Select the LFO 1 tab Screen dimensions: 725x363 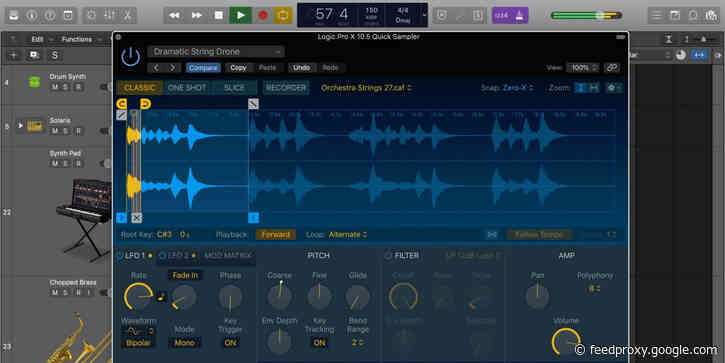134,256
